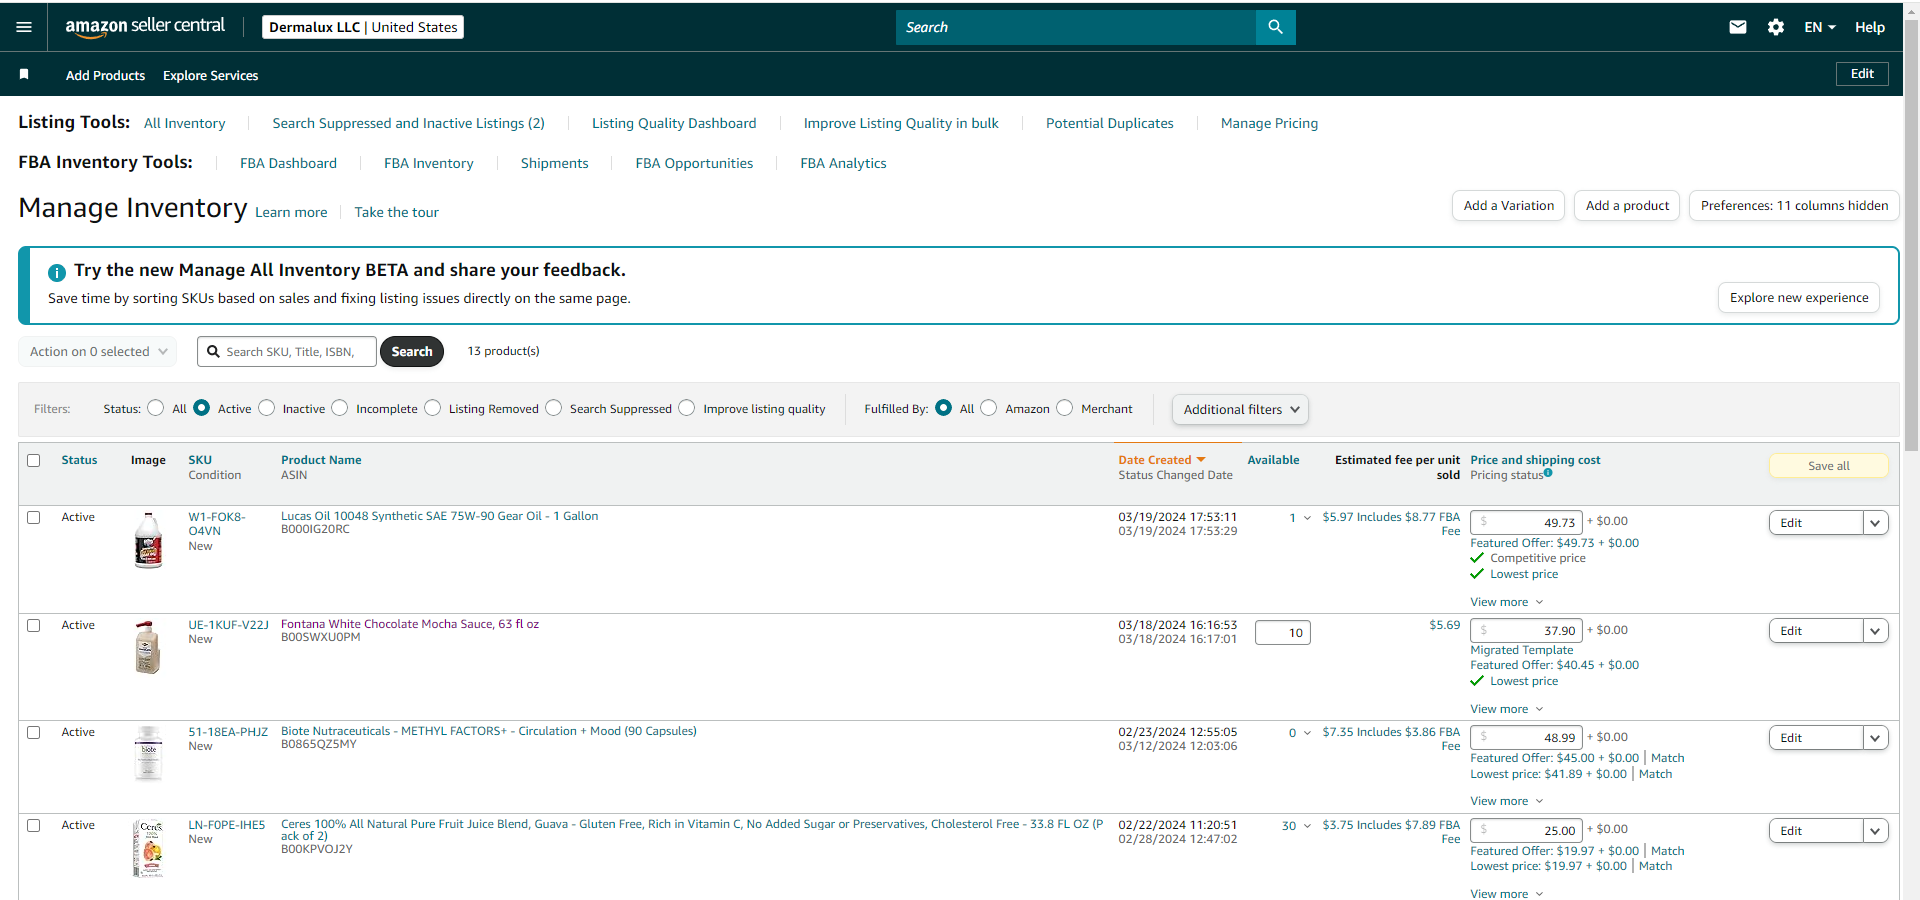1920x900 pixels.
Task: Open the Learn more link
Action: pyautogui.click(x=291, y=212)
